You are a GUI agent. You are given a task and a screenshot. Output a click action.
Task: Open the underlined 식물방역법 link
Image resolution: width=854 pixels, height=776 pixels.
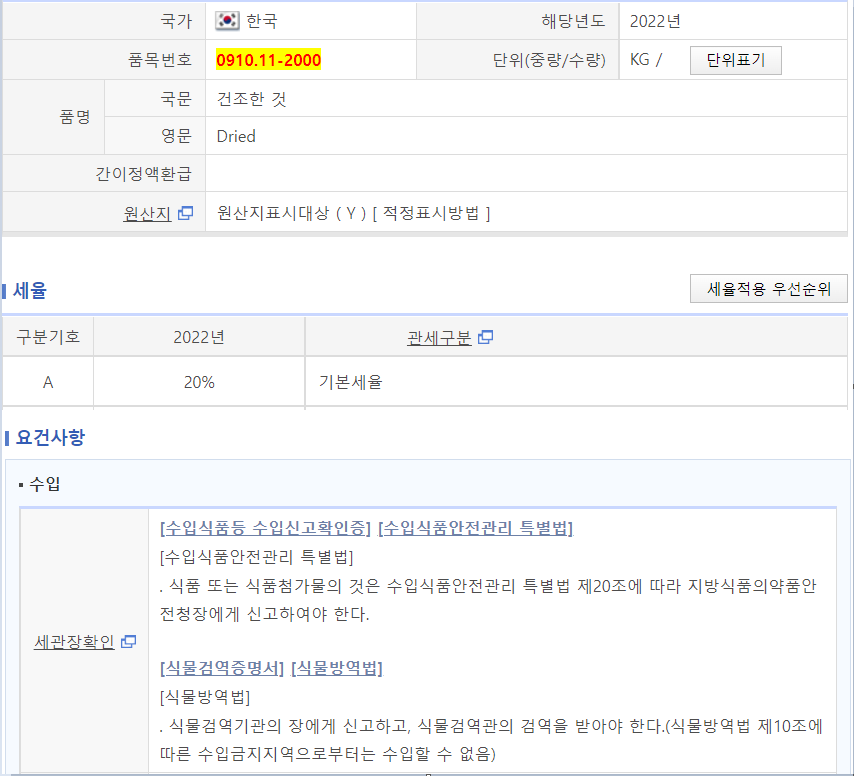[337, 668]
